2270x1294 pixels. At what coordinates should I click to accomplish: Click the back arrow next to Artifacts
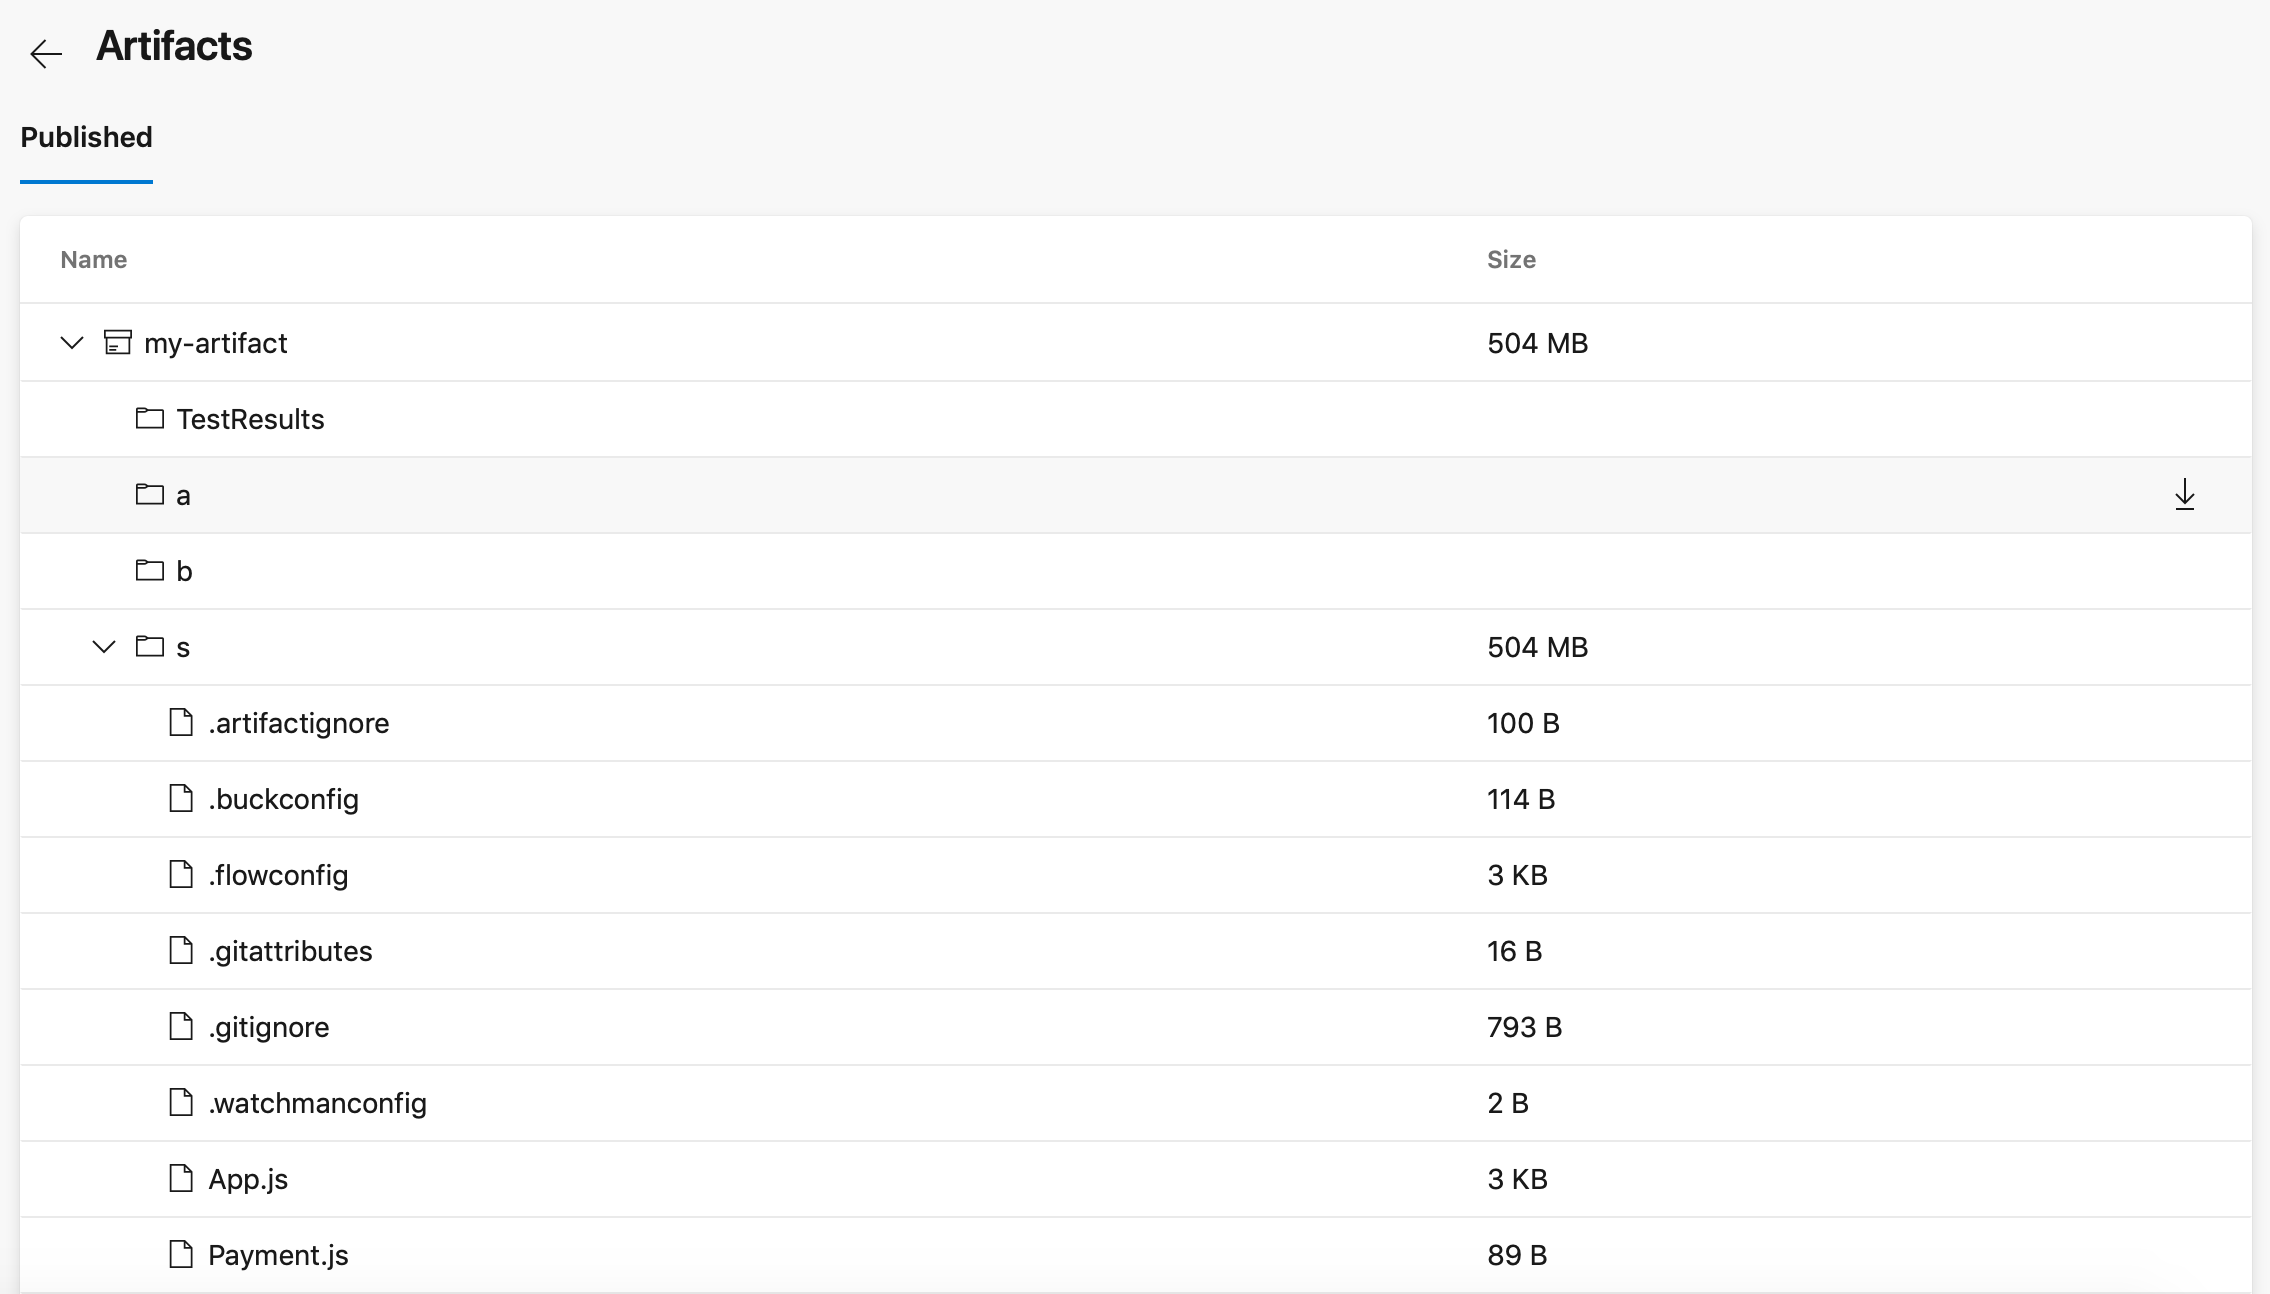click(x=46, y=53)
